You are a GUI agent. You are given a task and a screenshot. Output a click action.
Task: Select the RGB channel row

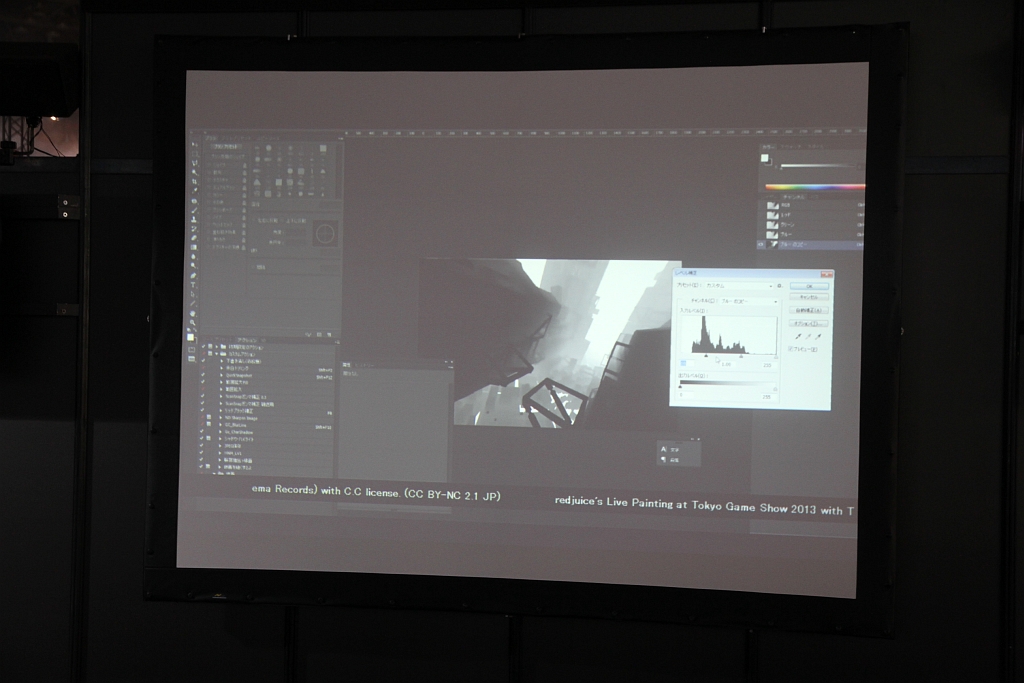click(813, 205)
